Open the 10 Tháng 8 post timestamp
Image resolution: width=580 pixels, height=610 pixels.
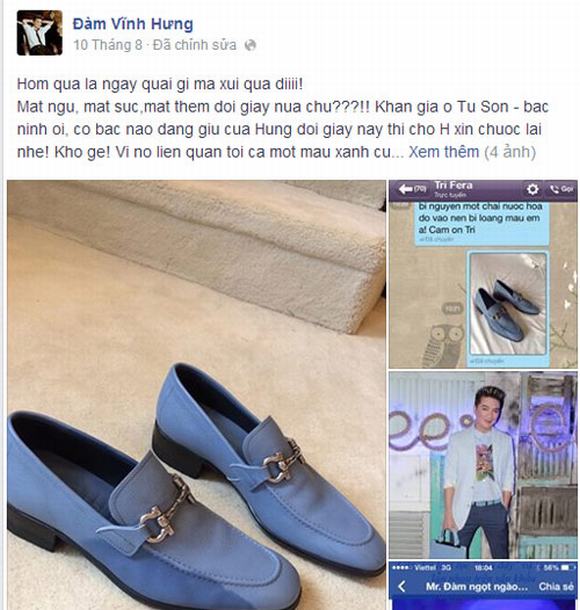point(108,45)
